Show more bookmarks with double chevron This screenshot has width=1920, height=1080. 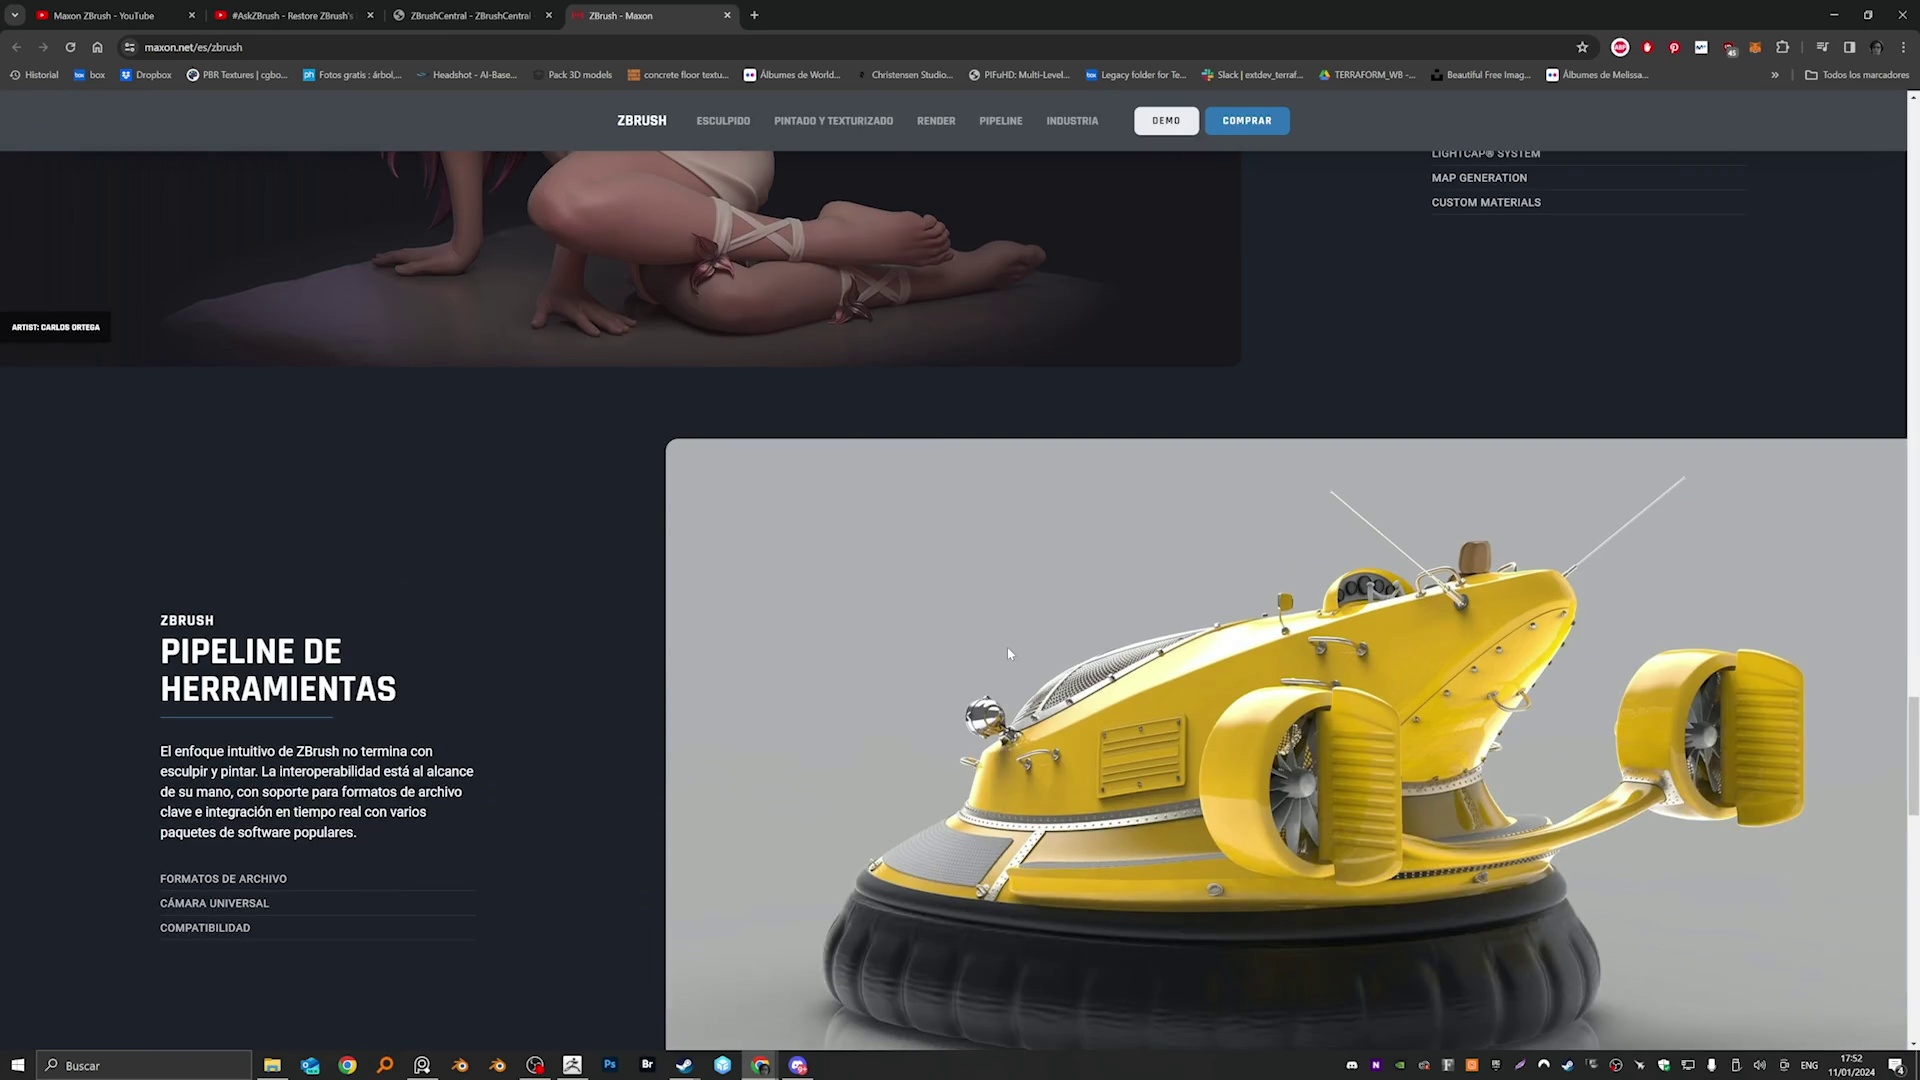pyautogui.click(x=1775, y=75)
